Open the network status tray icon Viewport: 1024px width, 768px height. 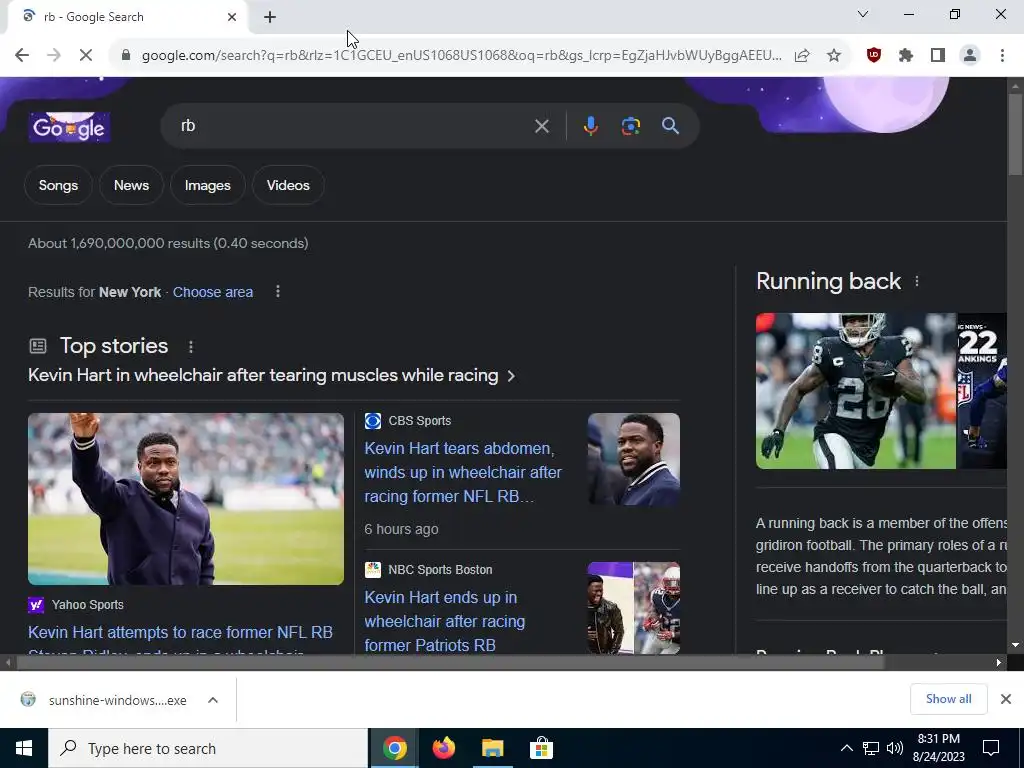[871, 748]
